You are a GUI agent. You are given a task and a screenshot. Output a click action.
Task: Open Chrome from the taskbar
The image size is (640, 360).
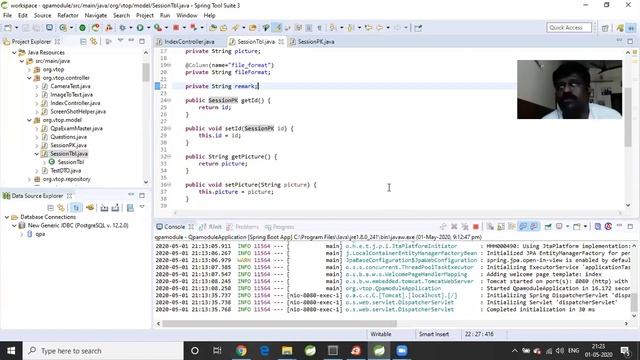pyautogui.click(x=241, y=351)
